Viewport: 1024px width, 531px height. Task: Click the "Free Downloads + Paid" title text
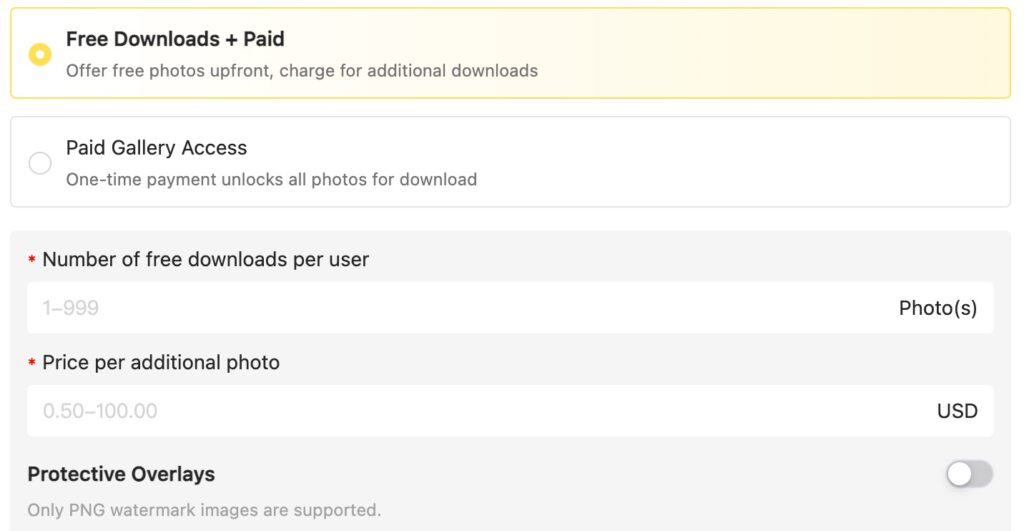pyautogui.click(x=175, y=39)
